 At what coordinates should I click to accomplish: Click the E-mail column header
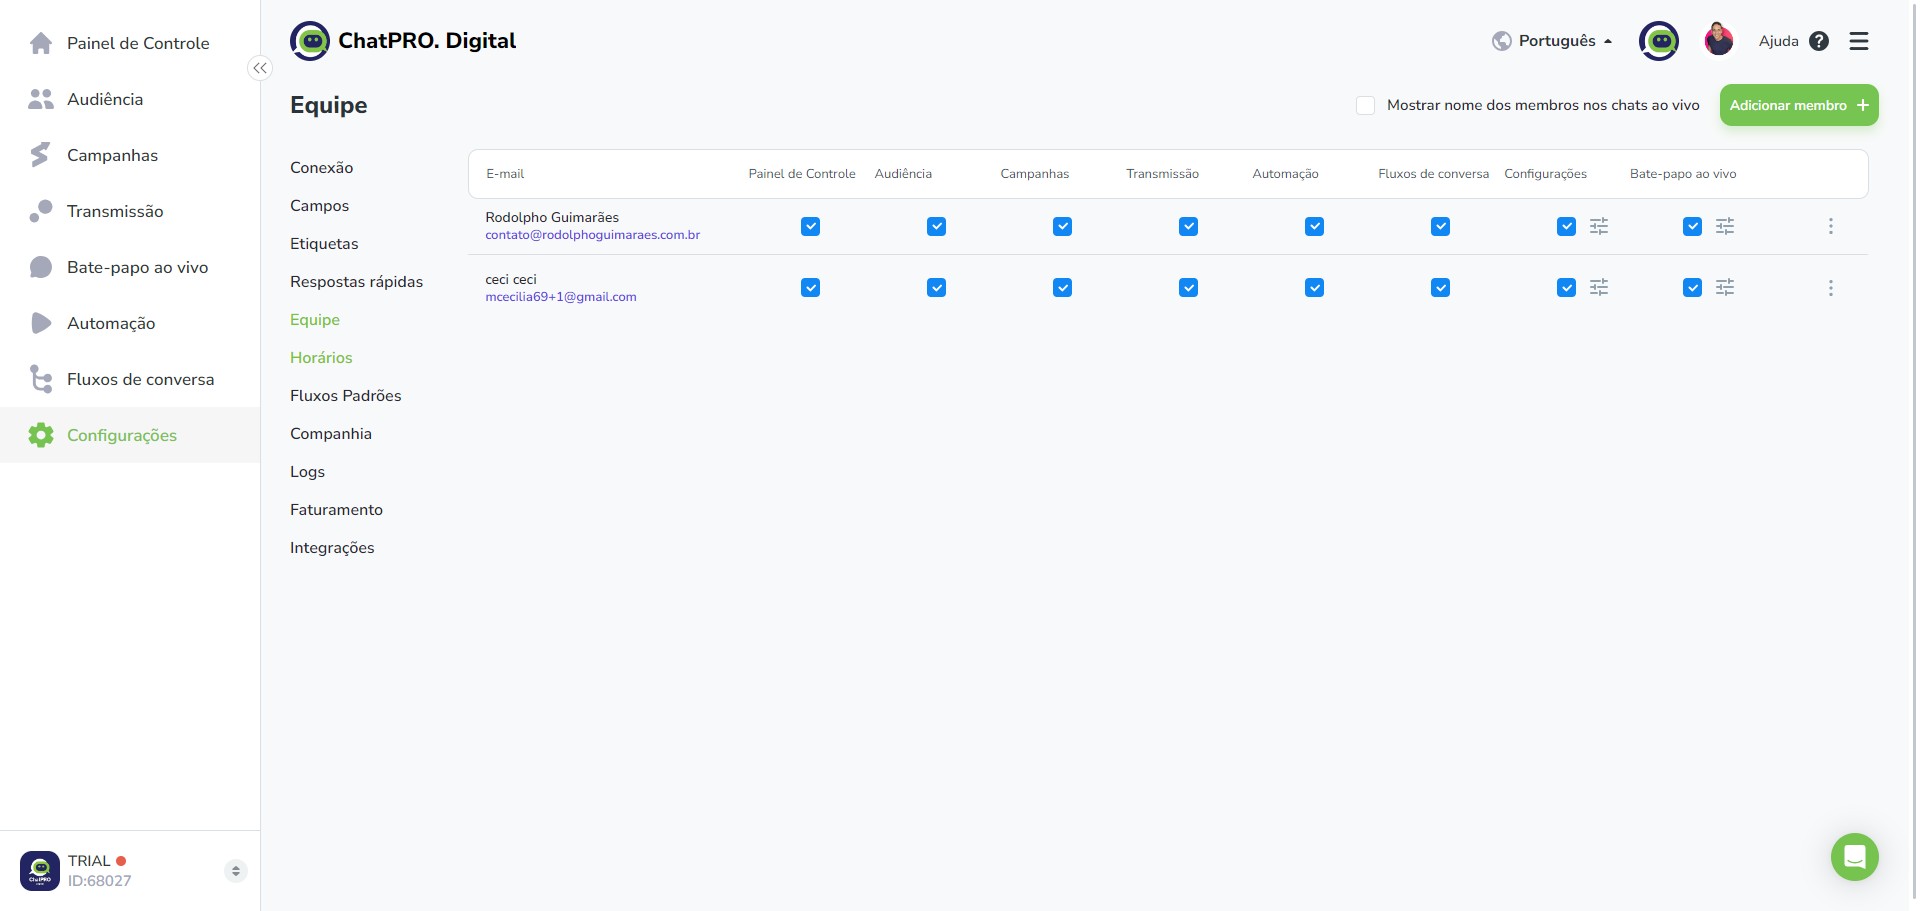[x=505, y=174]
